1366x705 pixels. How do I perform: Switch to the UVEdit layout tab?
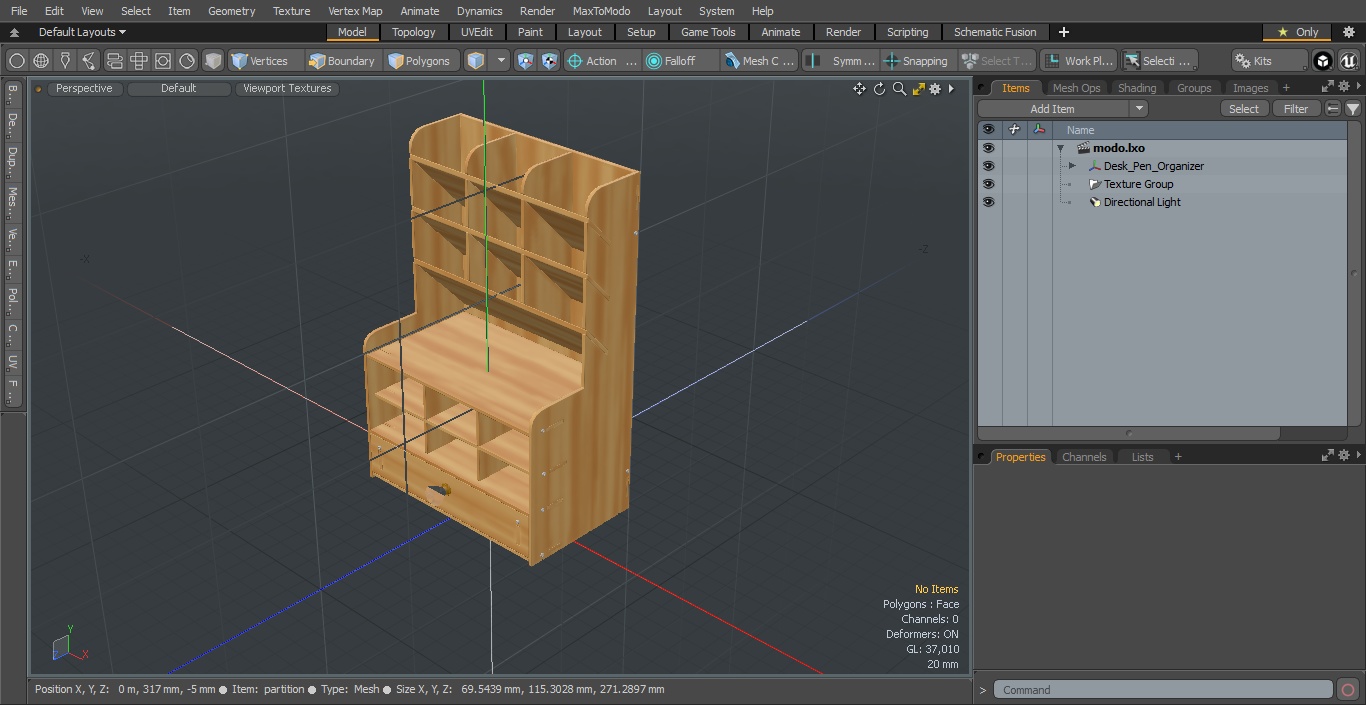(x=477, y=32)
